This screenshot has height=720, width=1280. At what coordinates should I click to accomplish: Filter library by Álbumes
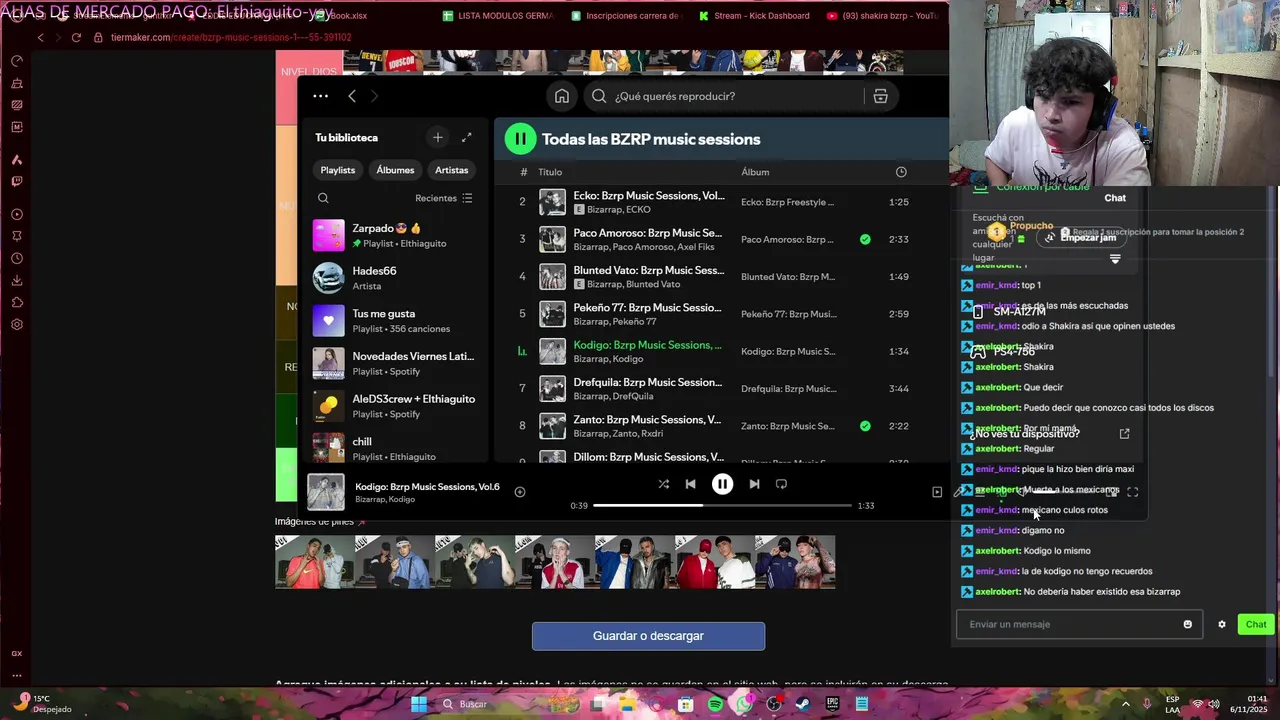point(395,170)
